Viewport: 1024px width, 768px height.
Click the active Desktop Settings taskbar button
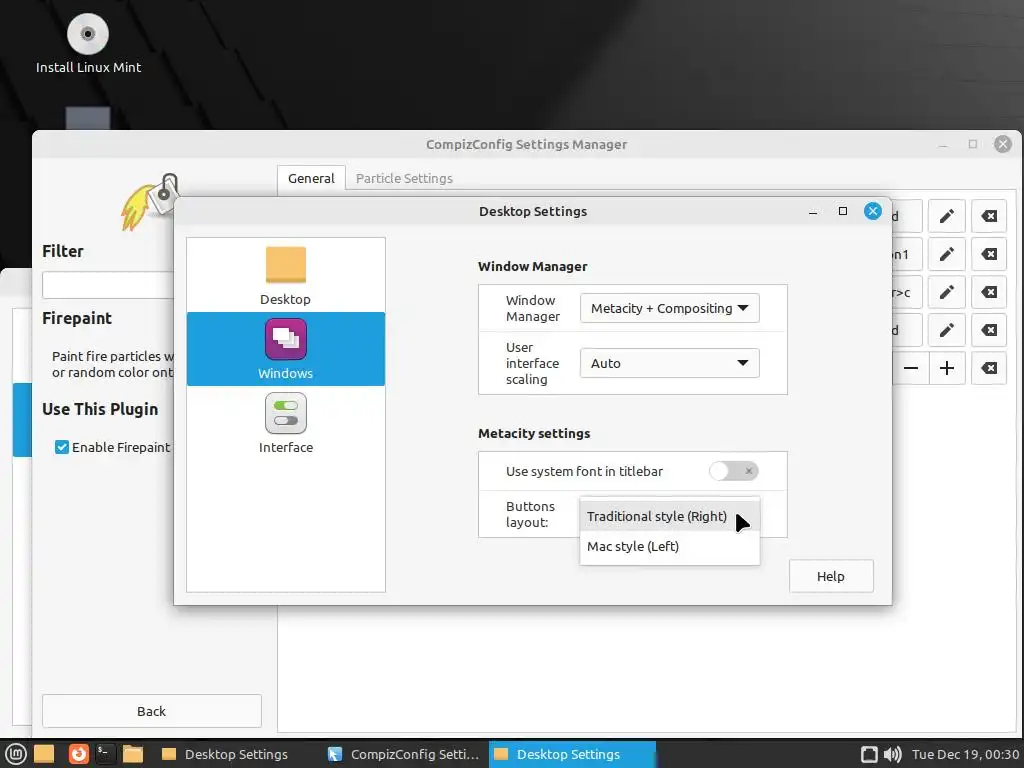(x=572, y=754)
